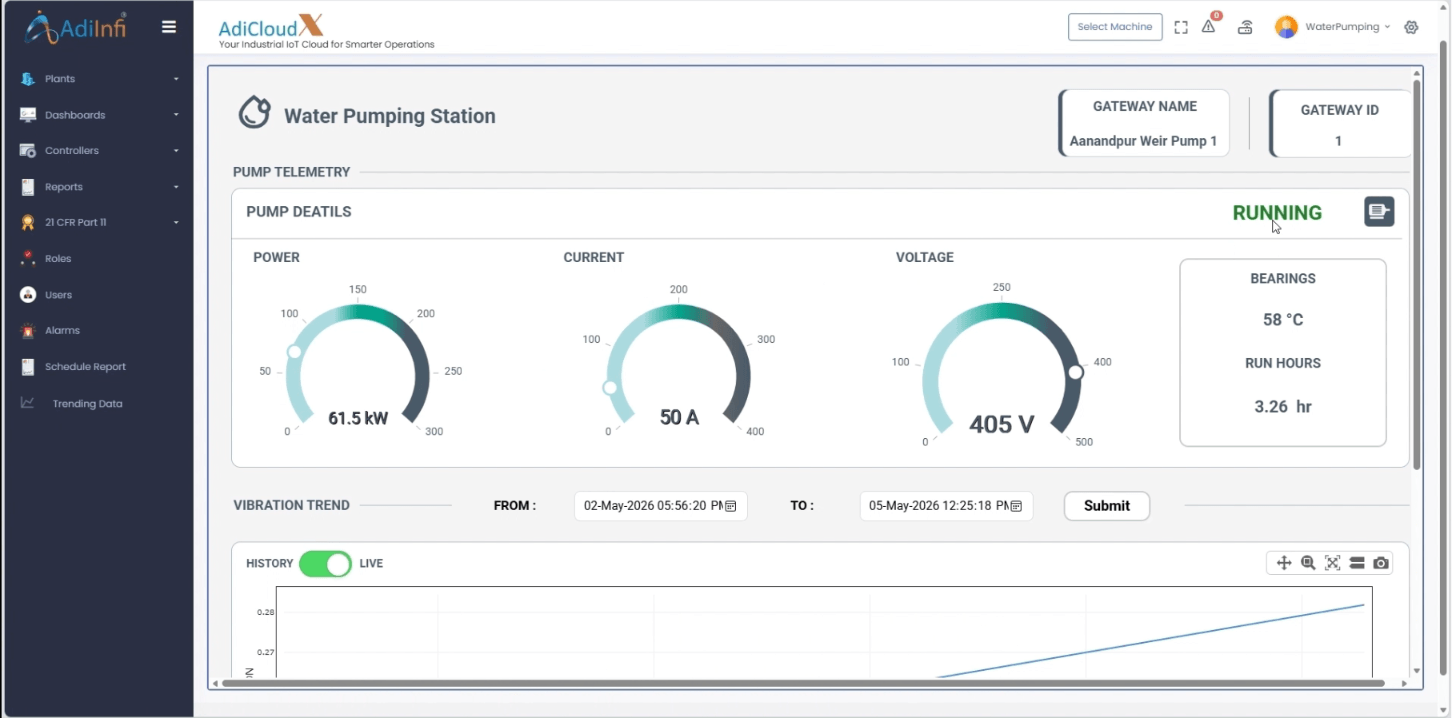Select the chart pan tool icon

coord(1284,563)
